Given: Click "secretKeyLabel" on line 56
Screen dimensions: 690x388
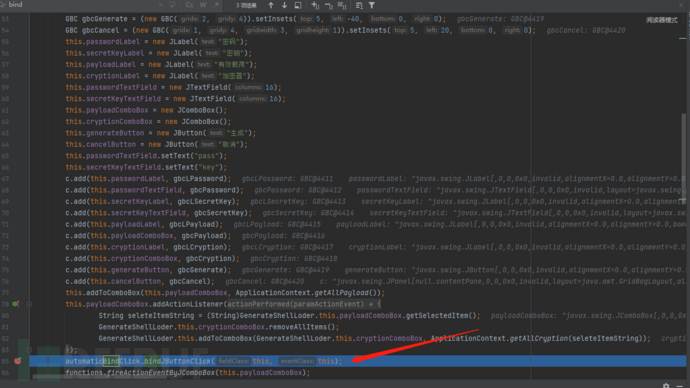Looking at the screenshot, I should [115, 53].
